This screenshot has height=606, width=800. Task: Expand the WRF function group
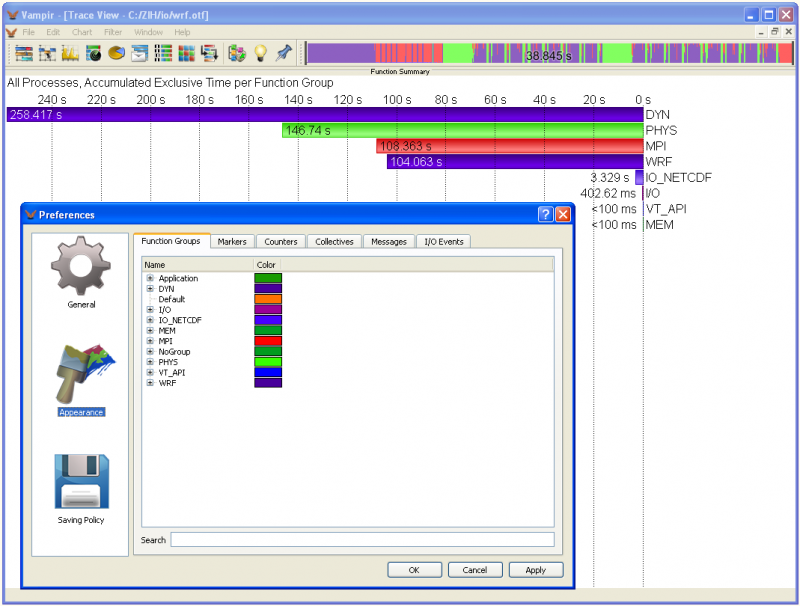[x=150, y=383]
